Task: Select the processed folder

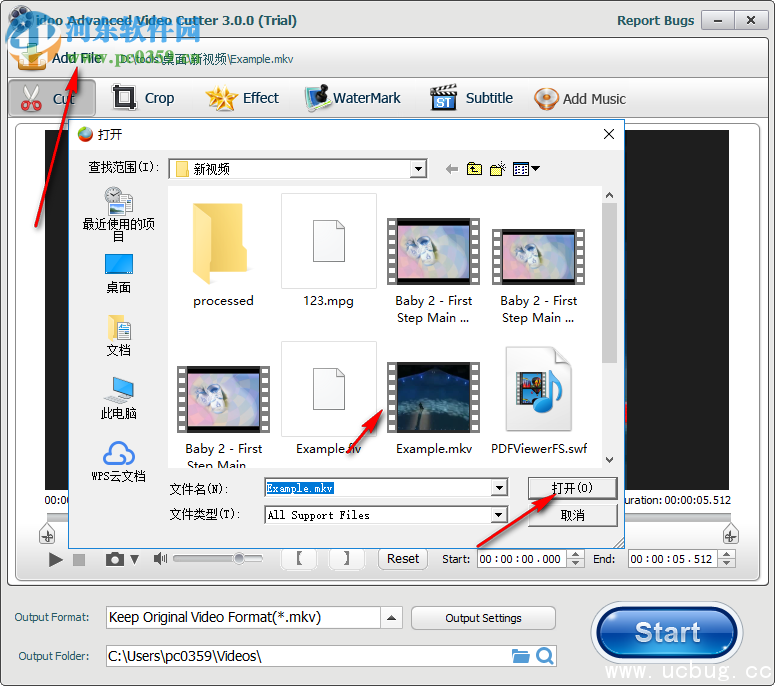Action: 223,253
